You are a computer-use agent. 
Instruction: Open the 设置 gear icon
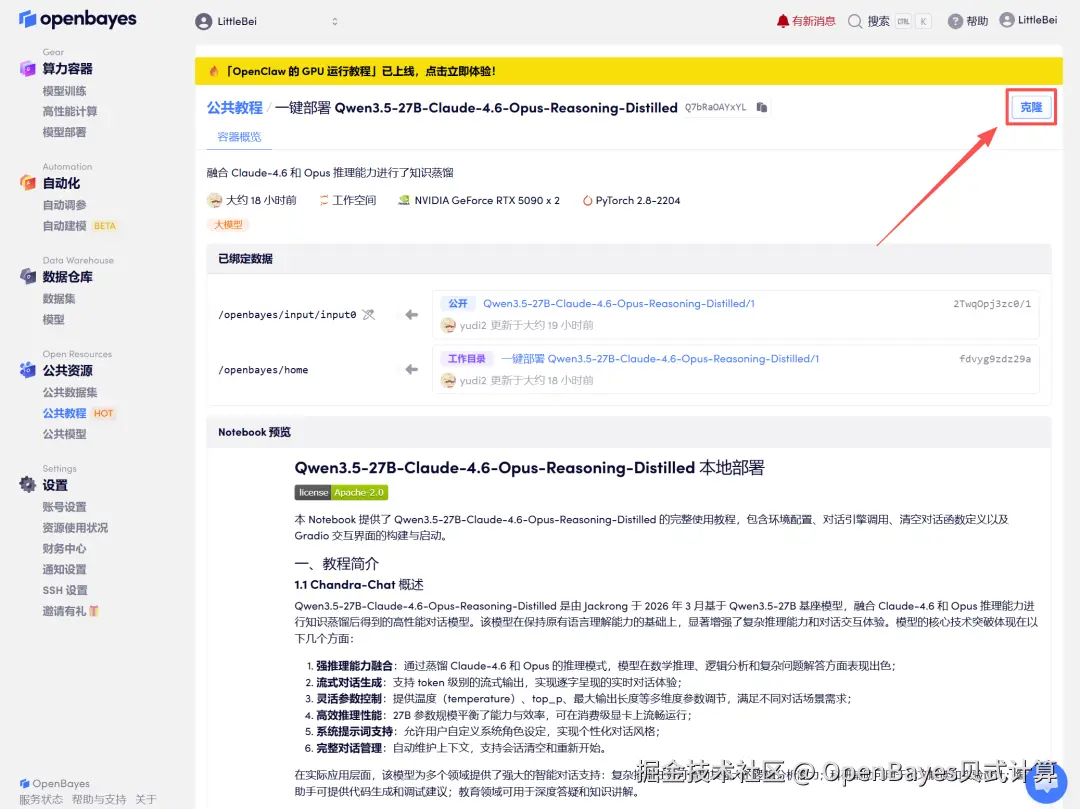(x=28, y=485)
